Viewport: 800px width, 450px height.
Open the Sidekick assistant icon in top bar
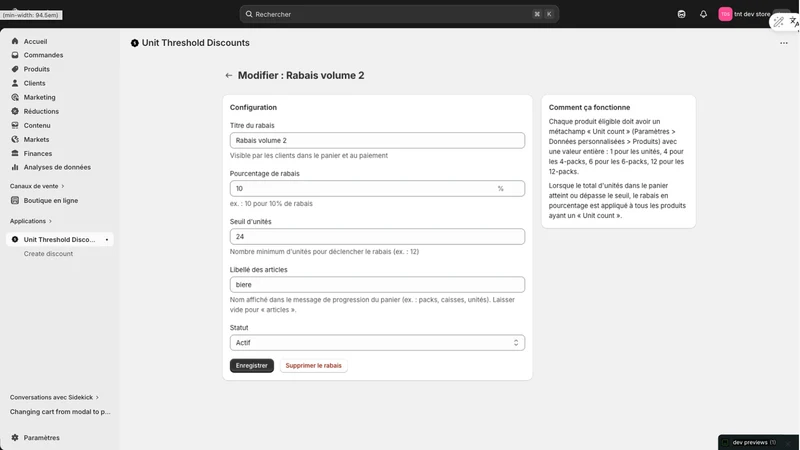click(682, 14)
